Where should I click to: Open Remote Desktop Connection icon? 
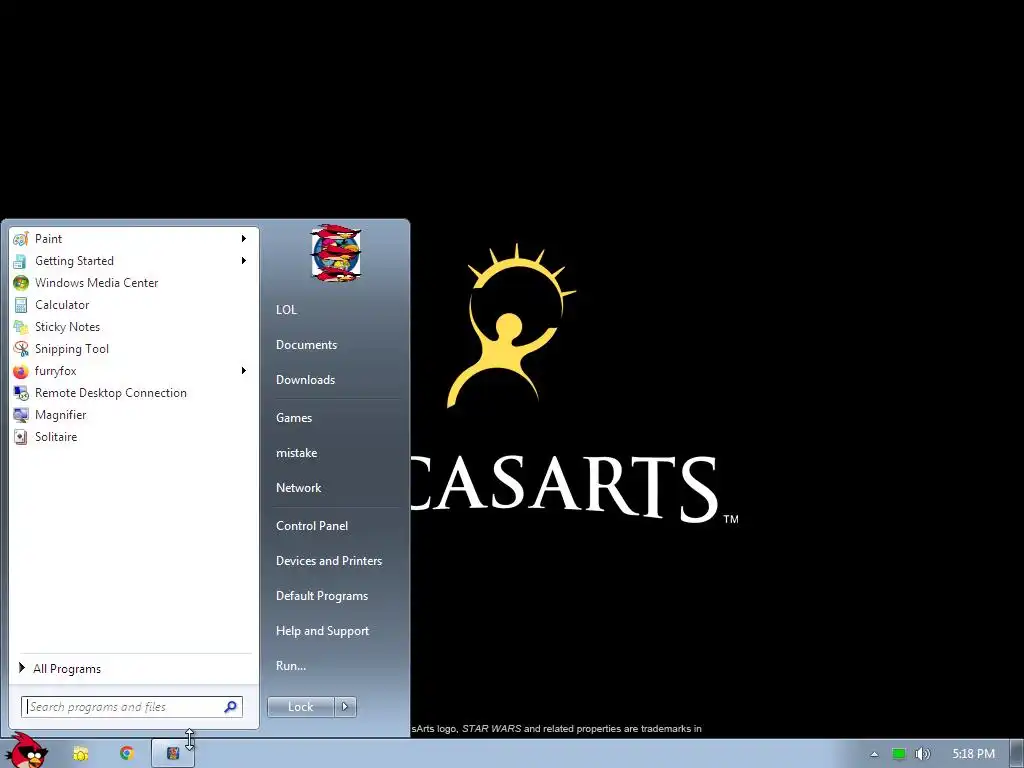tap(21, 393)
